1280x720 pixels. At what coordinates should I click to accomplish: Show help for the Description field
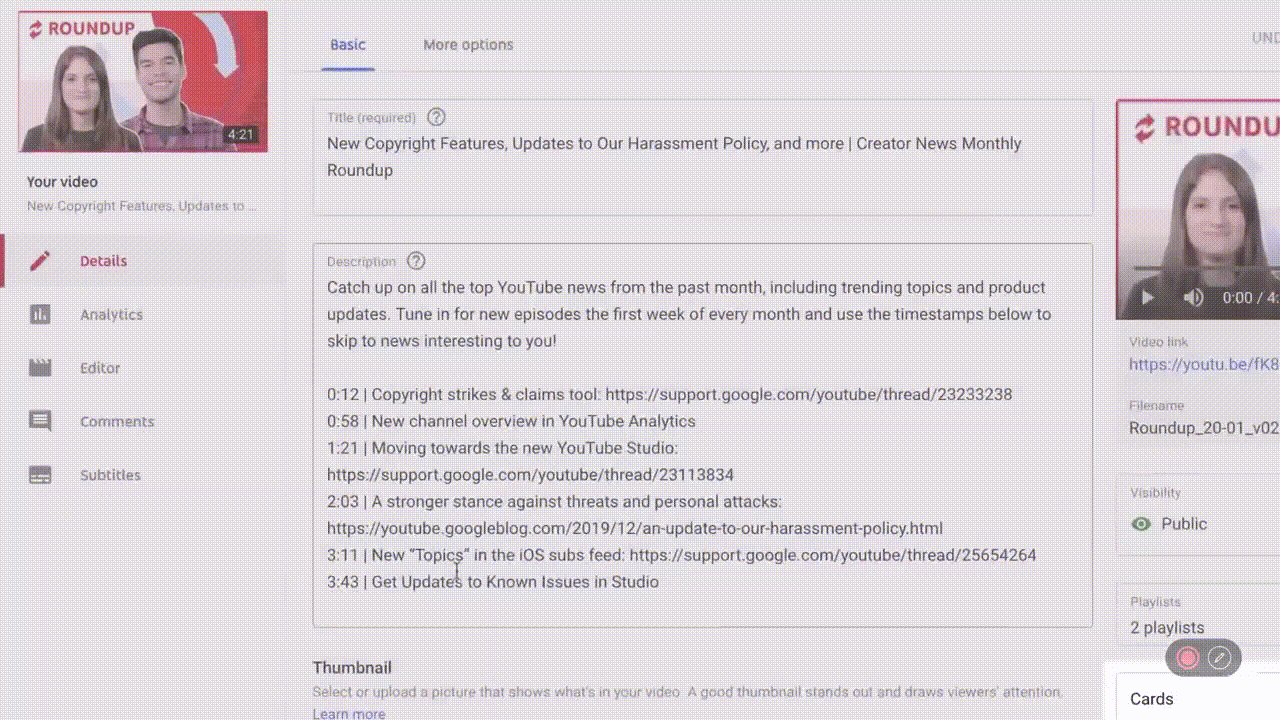[x=416, y=261]
